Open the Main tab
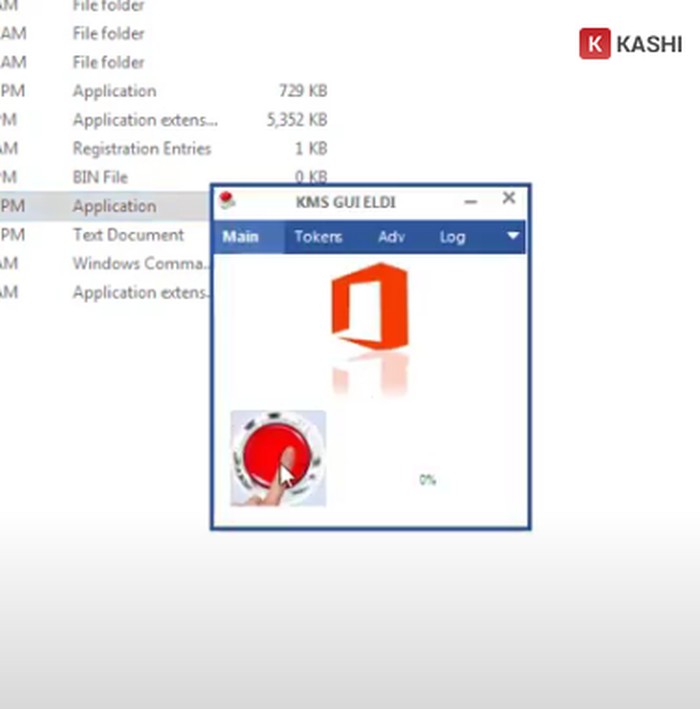The image size is (700, 709). [248, 237]
